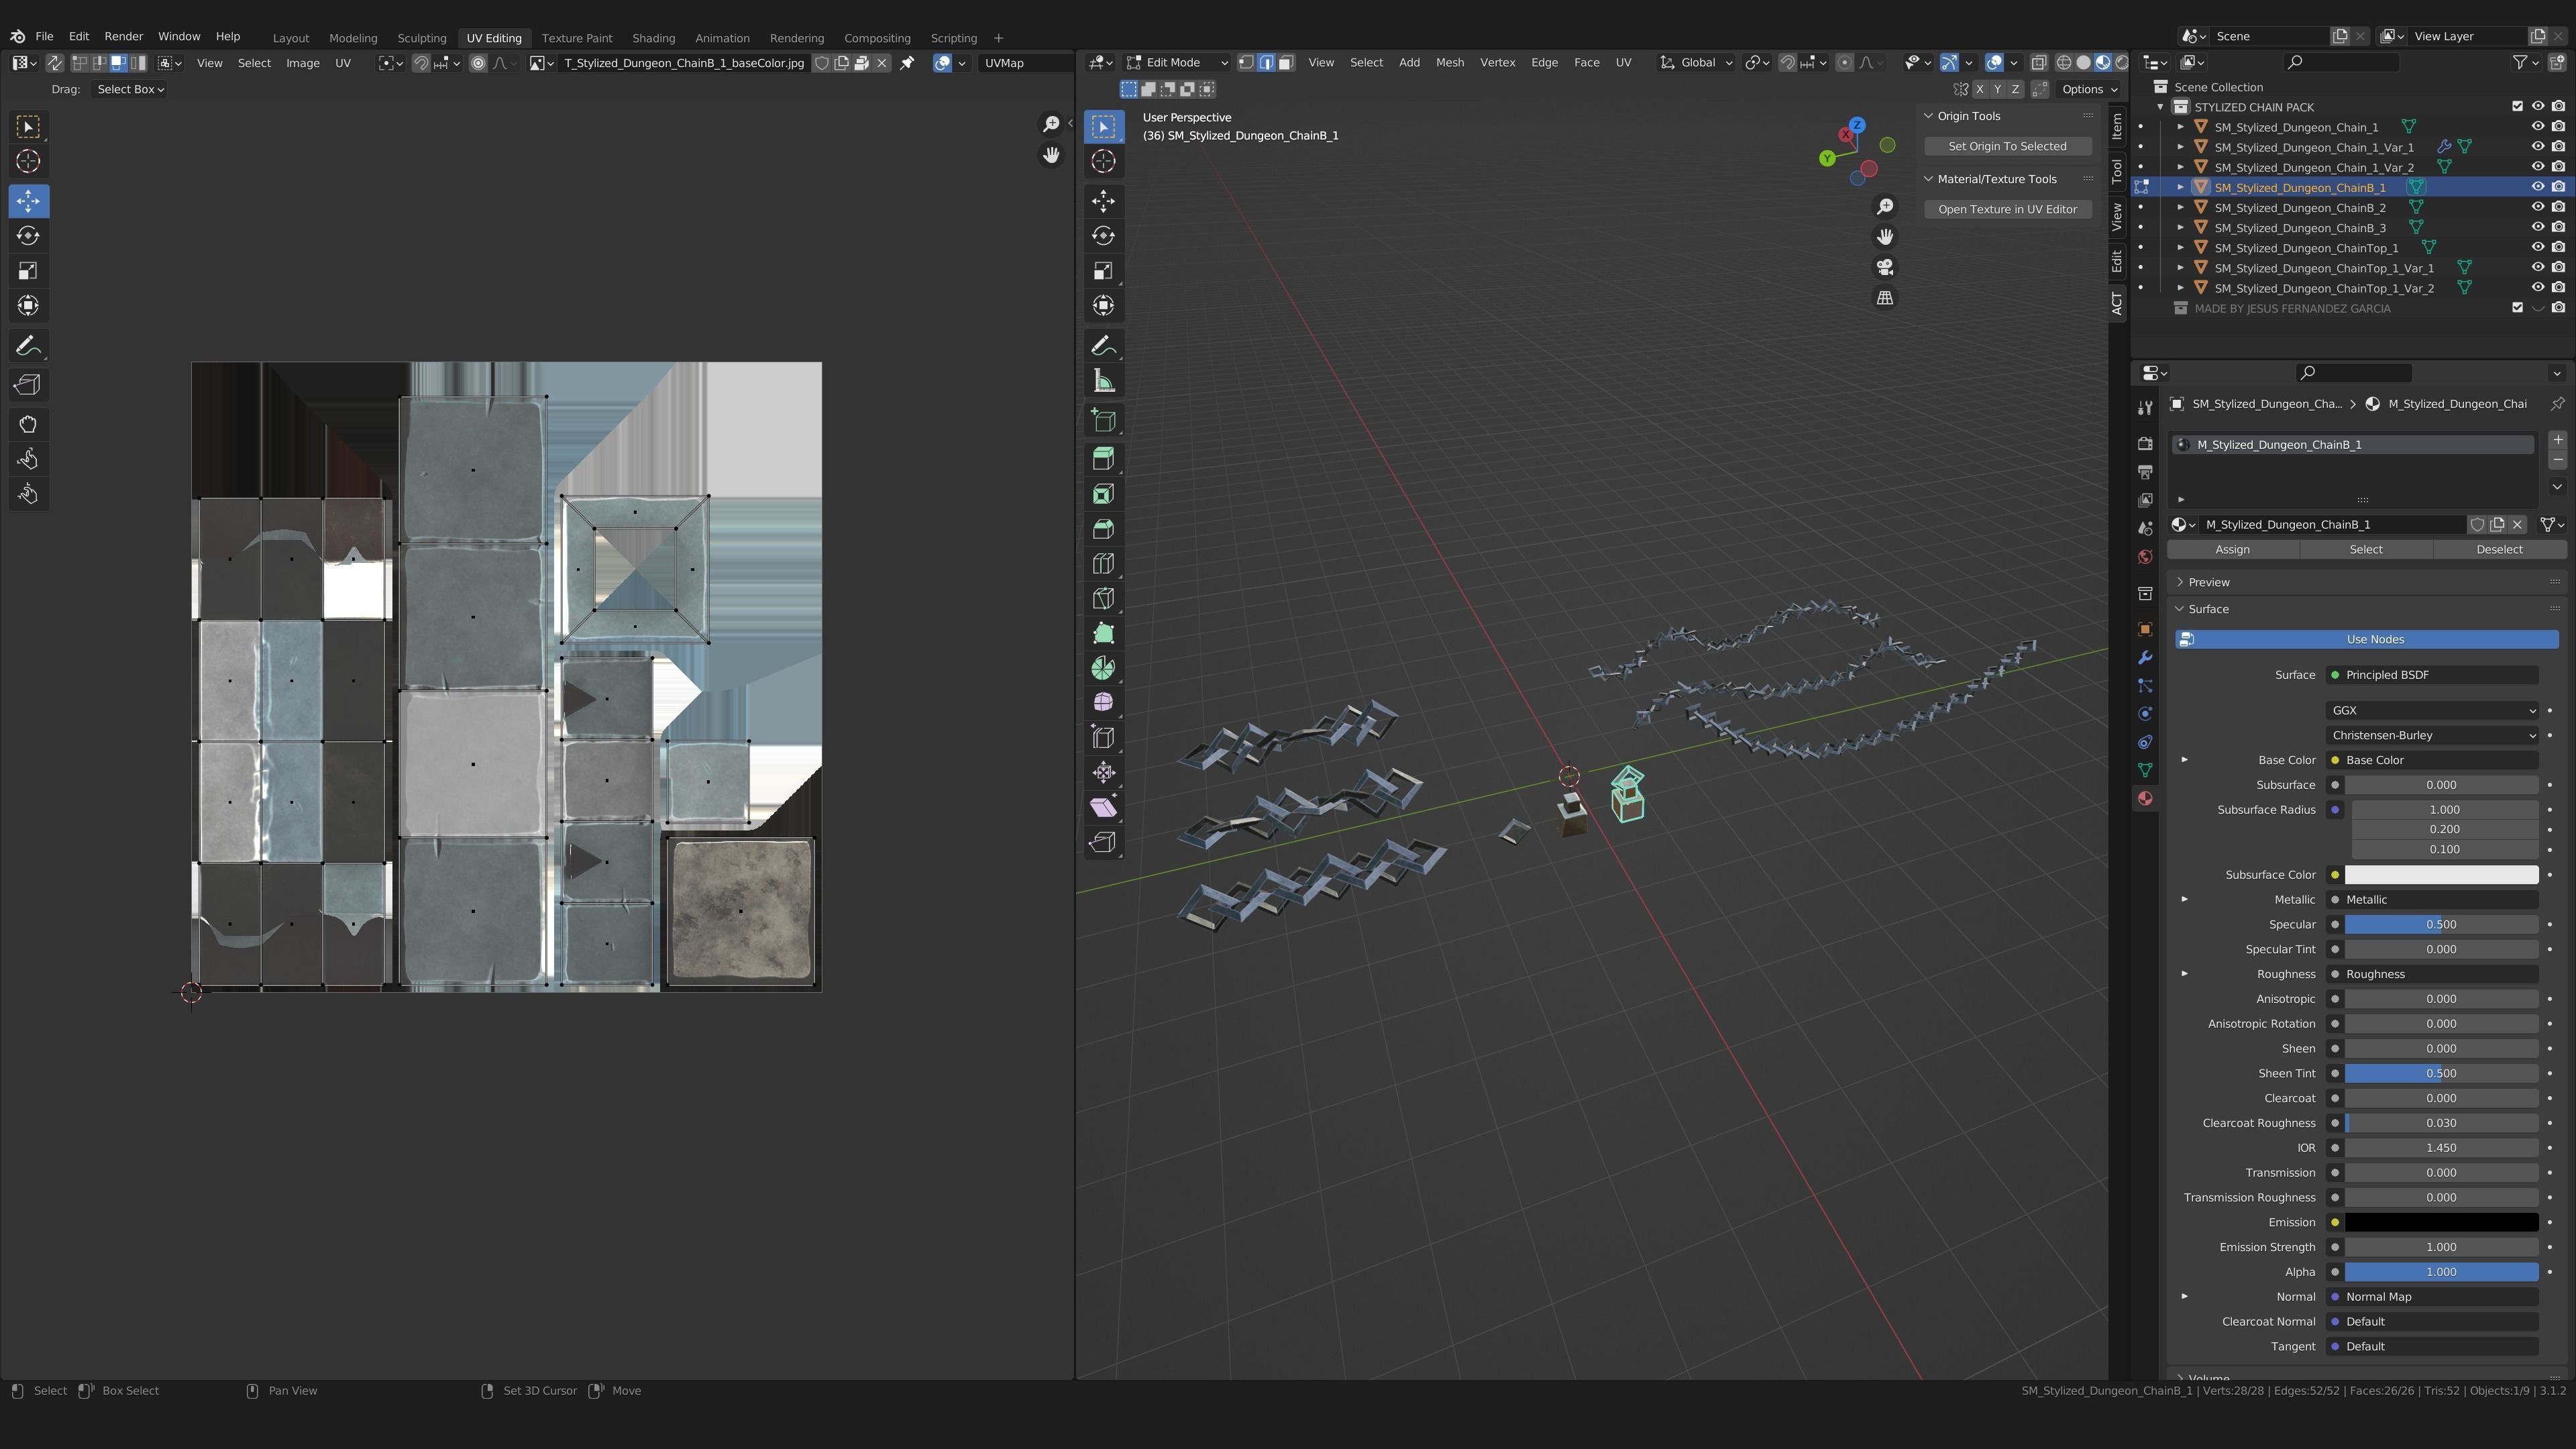Select the Knife tool in 3D viewport toolbar
Image resolution: width=2576 pixels, height=1449 pixels.
point(1103,599)
